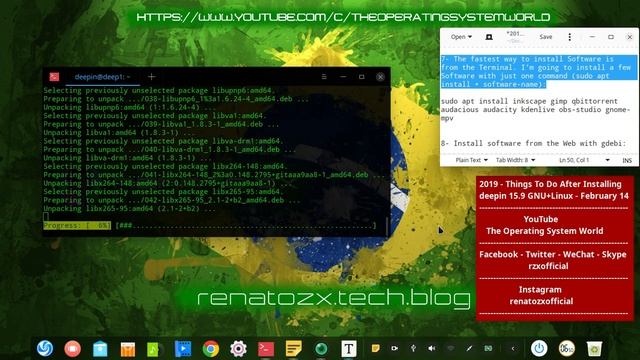Open the power shutdown button in dock

click(x=539, y=349)
